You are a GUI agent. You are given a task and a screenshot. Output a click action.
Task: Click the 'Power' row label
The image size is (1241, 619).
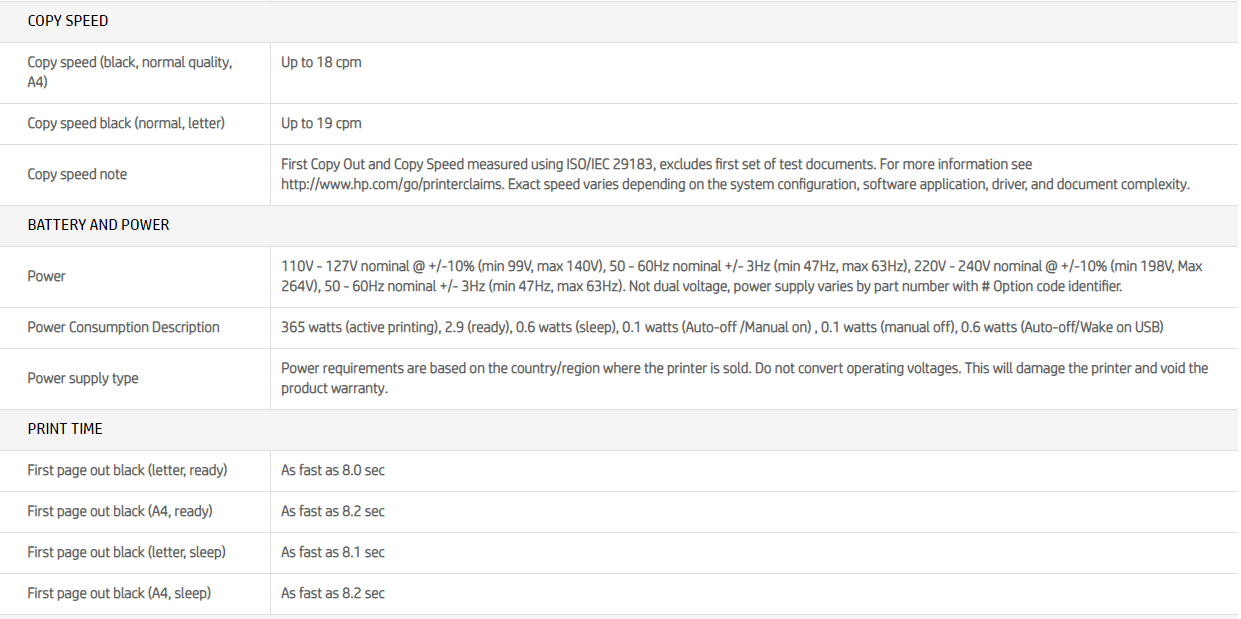coord(46,276)
